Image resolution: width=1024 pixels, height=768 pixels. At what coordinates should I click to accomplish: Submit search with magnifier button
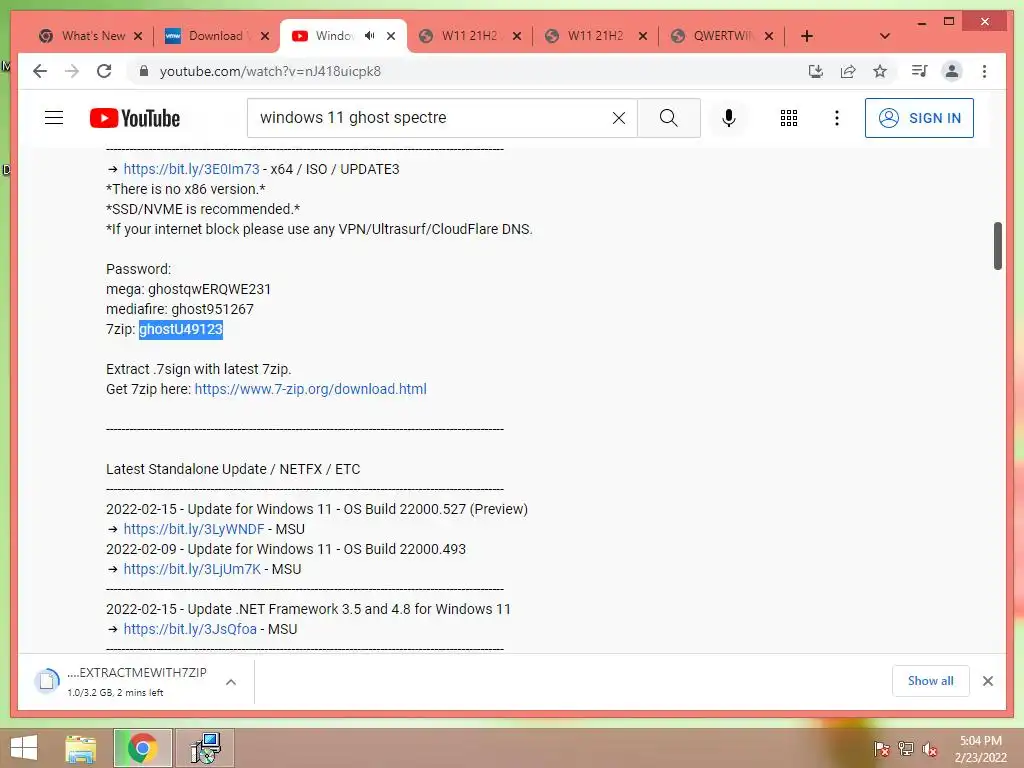(669, 118)
